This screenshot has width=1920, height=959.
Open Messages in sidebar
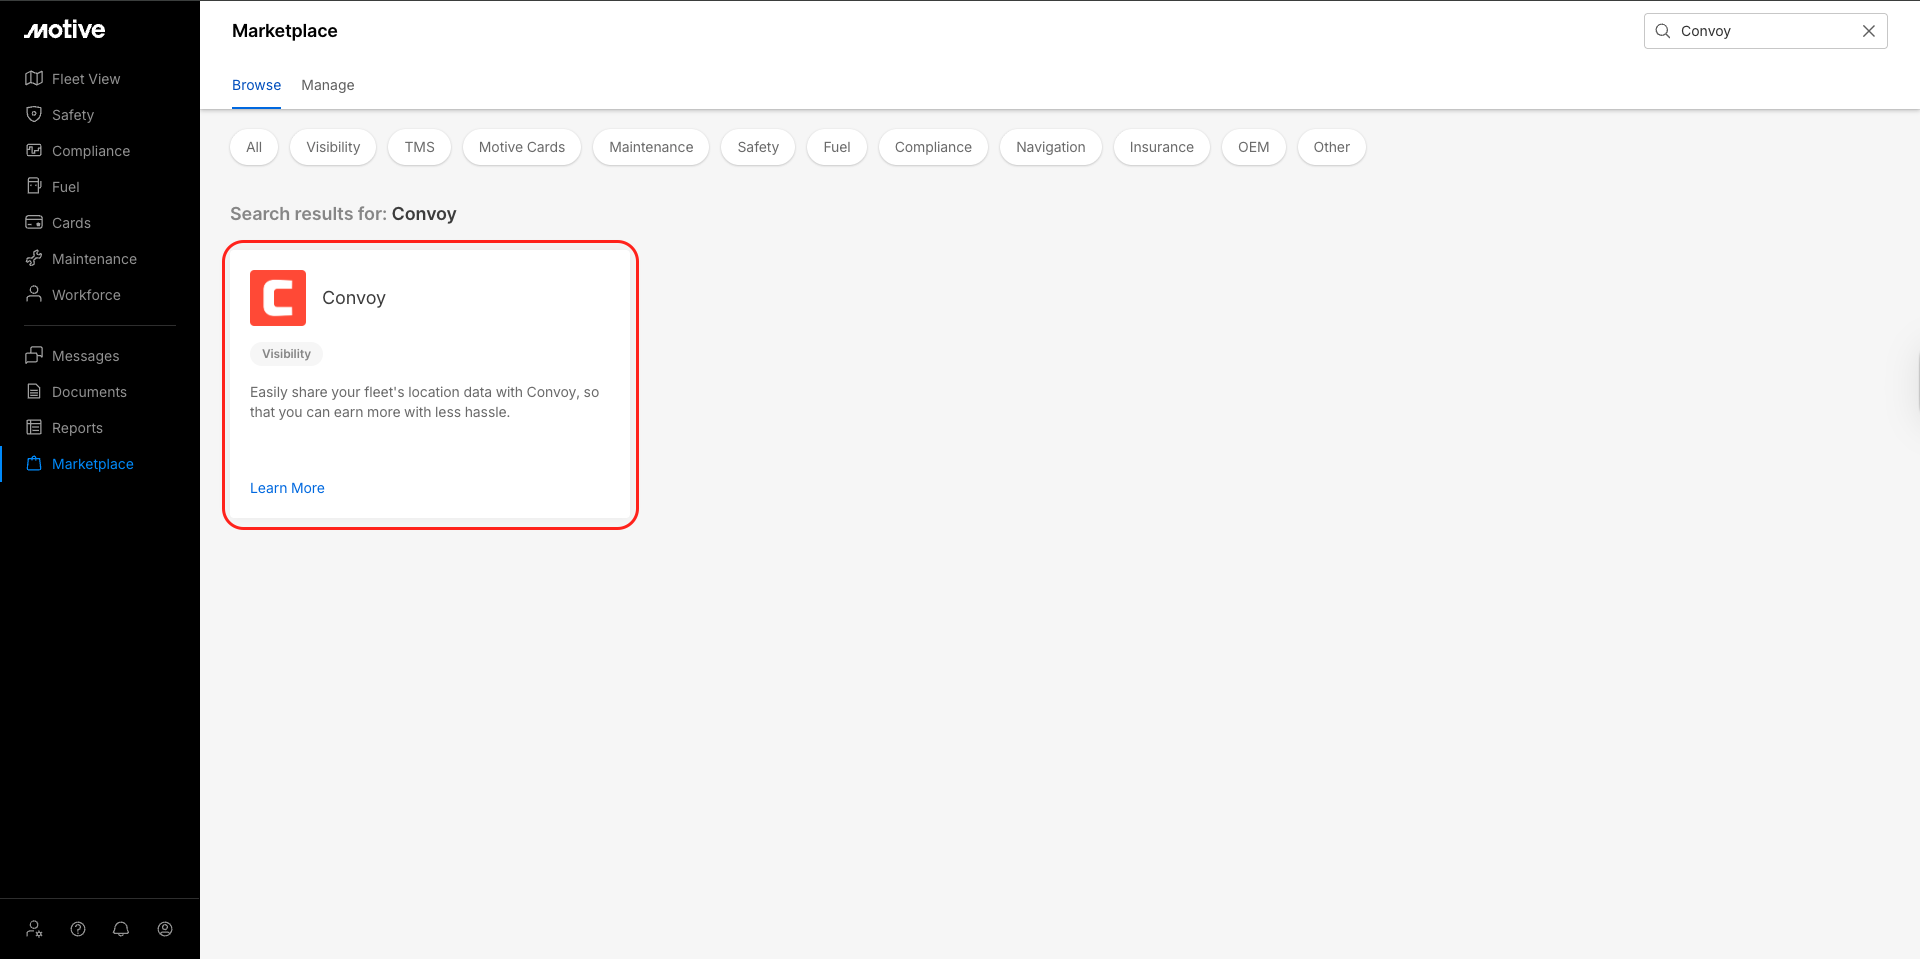86,356
